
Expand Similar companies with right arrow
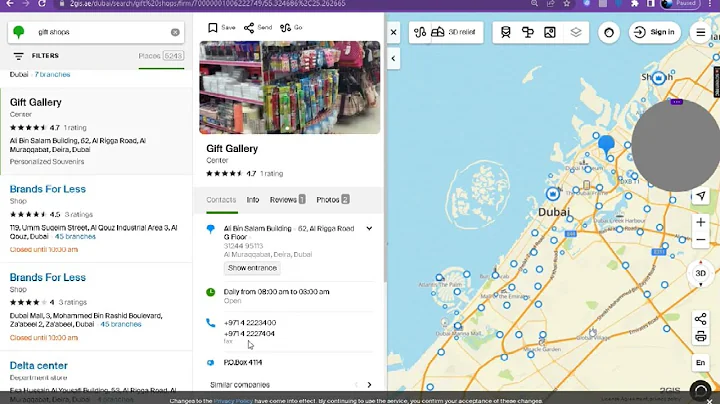(369, 385)
